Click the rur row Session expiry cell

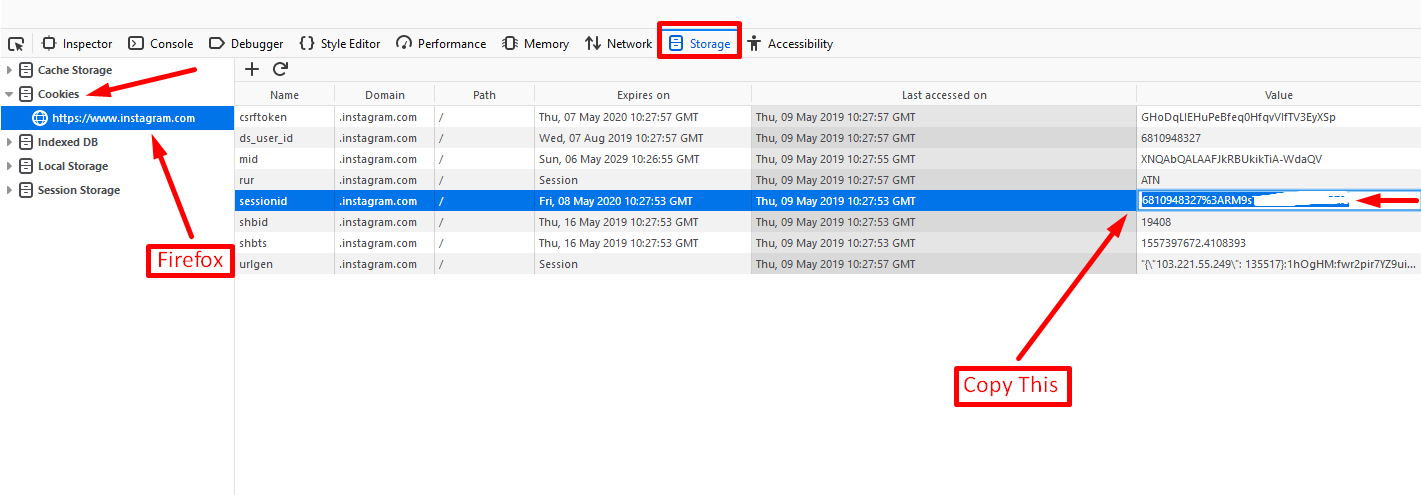click(558, 180)
